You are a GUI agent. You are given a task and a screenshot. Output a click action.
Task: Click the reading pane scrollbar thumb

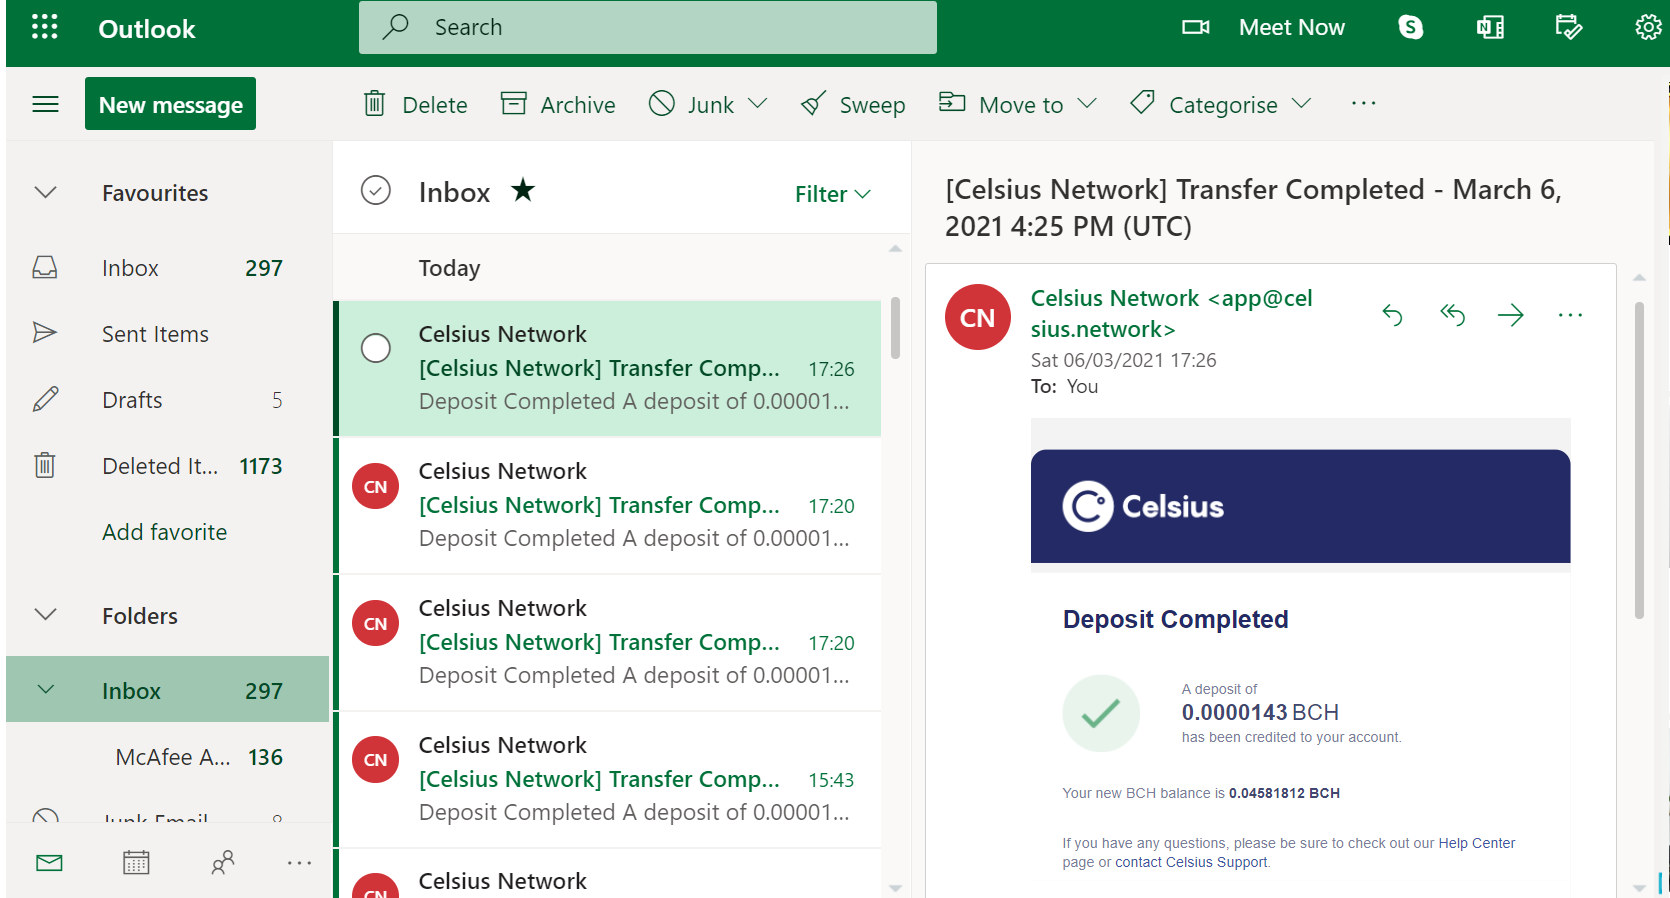pyautogui.click(x=1638, y=460)
